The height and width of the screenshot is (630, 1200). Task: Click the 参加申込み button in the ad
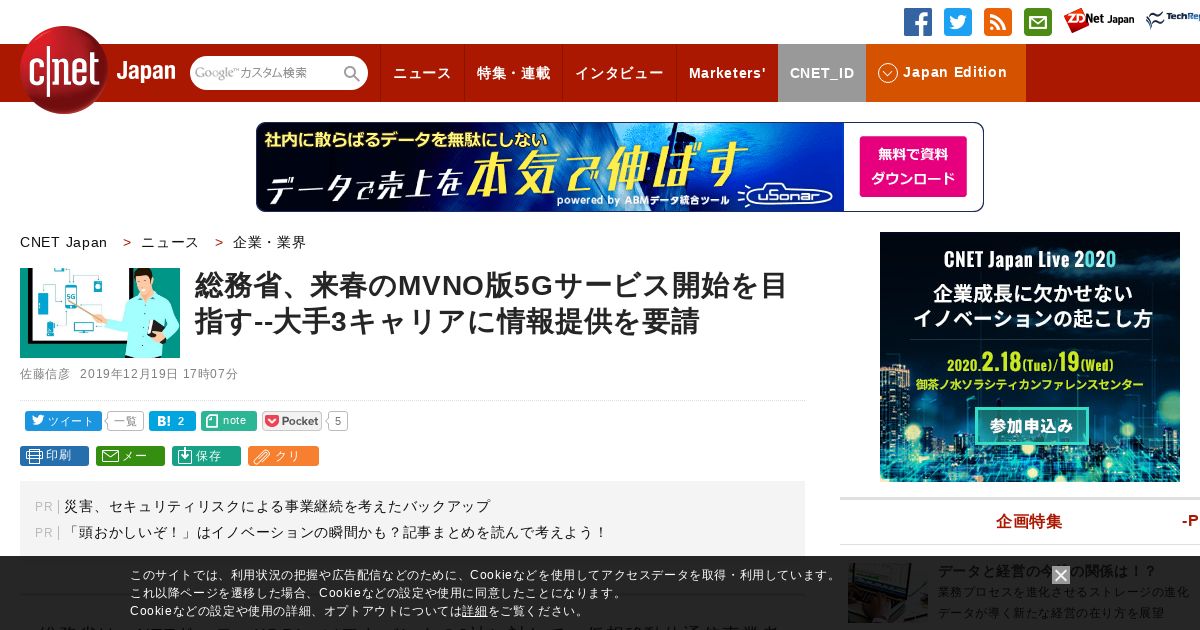pyautogui.click(x=1032, y=425)
